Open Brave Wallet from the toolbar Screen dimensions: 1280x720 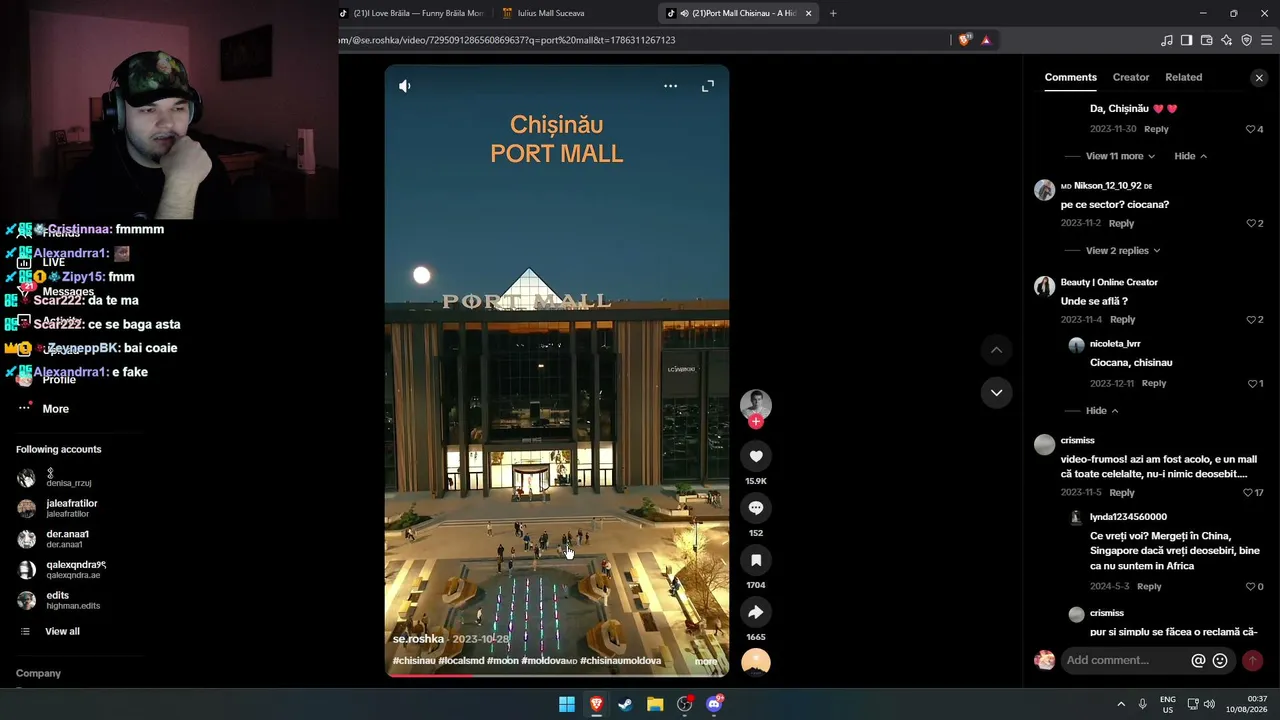1206,40
